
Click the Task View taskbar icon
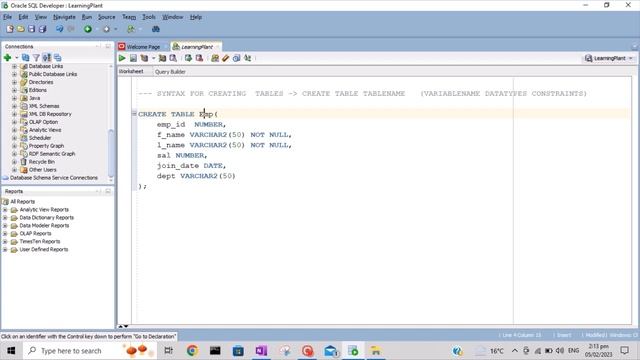click(168, 351)
